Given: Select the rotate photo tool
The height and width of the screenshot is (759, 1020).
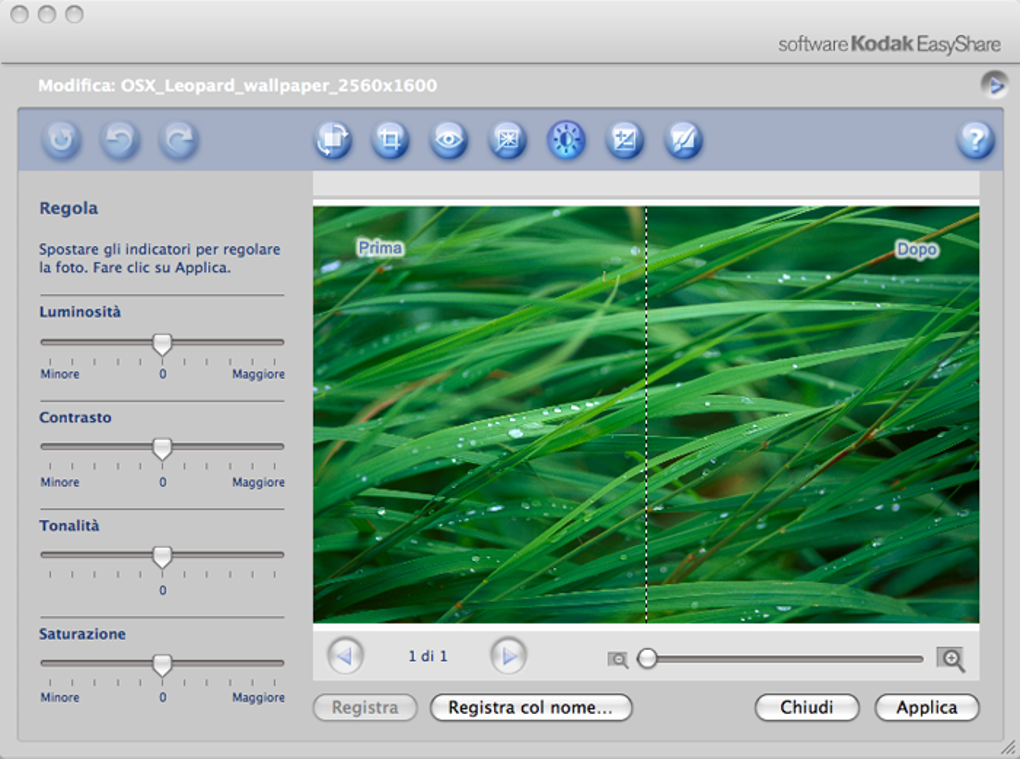Looking at the screenshot, I should (333, 140).
